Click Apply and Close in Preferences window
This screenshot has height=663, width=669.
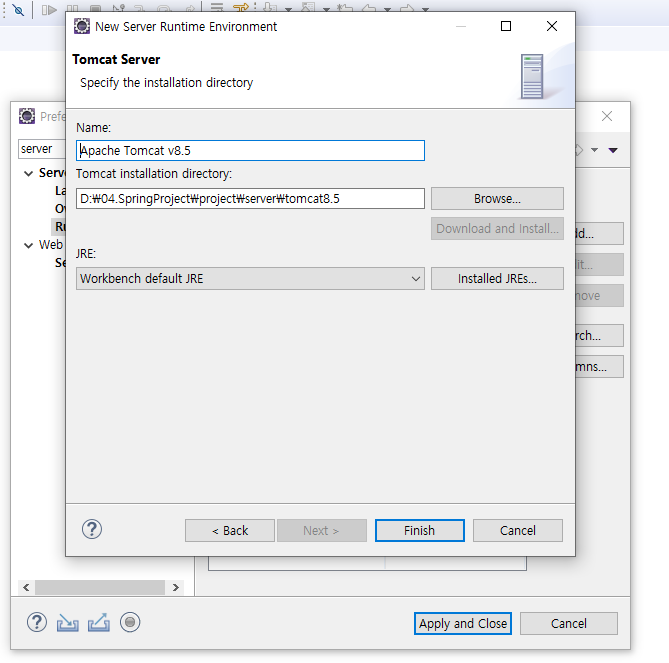click(x=462, y=623)
